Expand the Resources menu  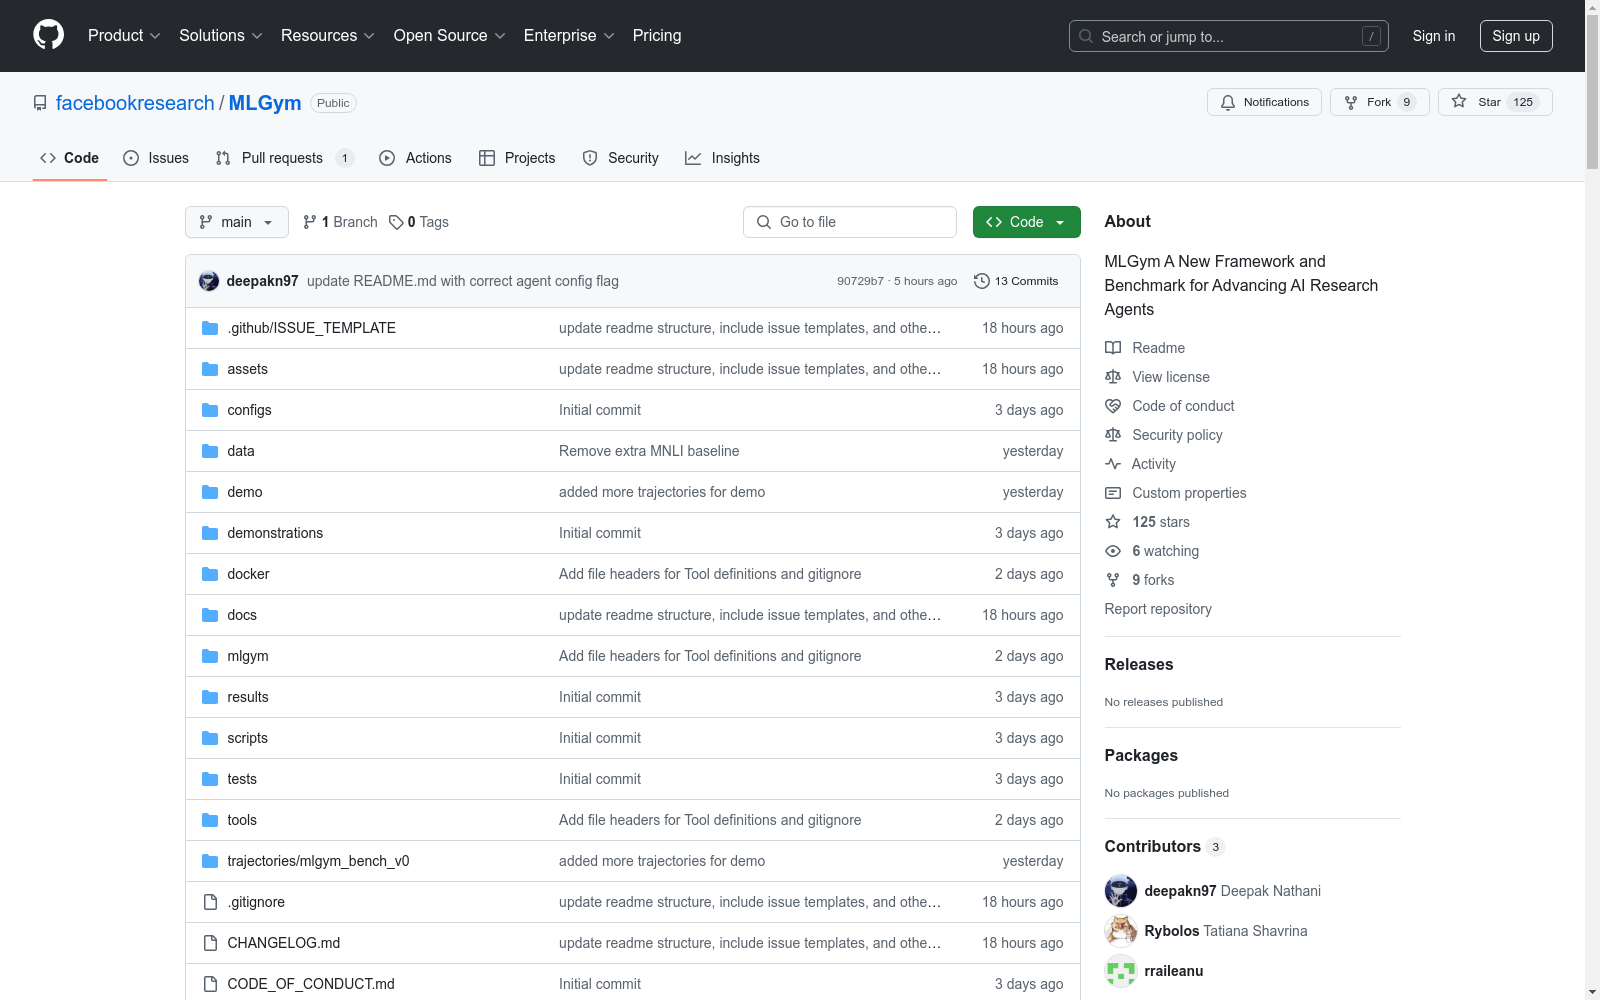[x=328, y=36]
